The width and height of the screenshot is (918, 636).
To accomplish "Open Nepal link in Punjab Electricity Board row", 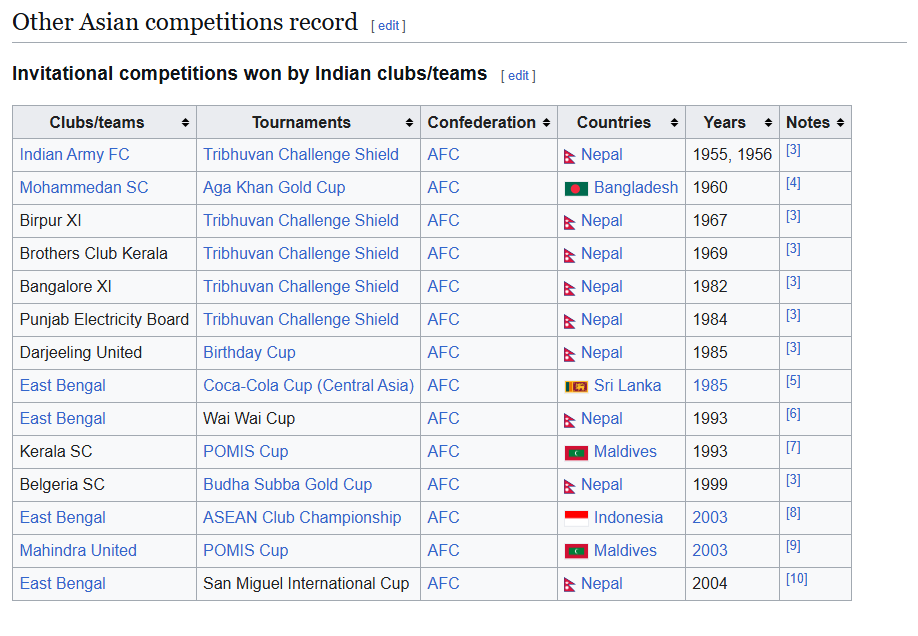I will tap(602, 320).
